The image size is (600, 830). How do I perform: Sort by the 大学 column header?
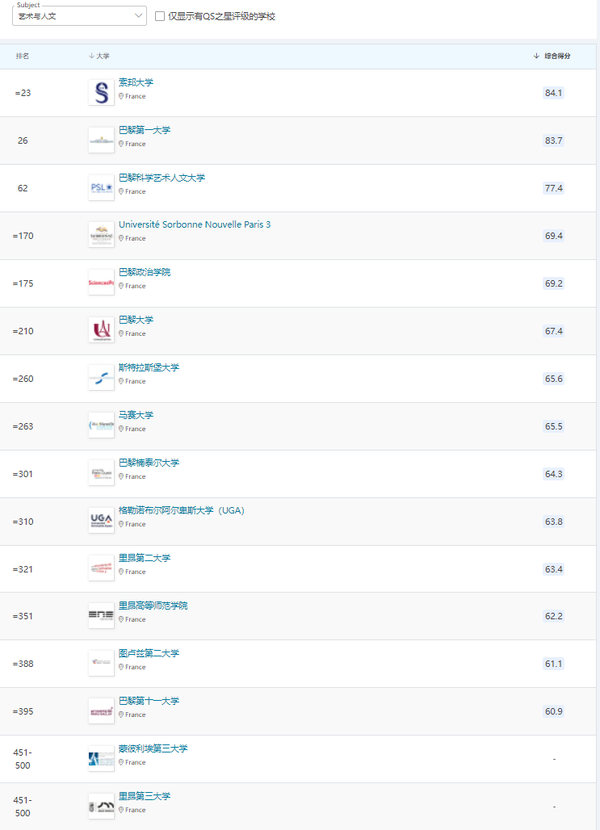tap(99, 56)
